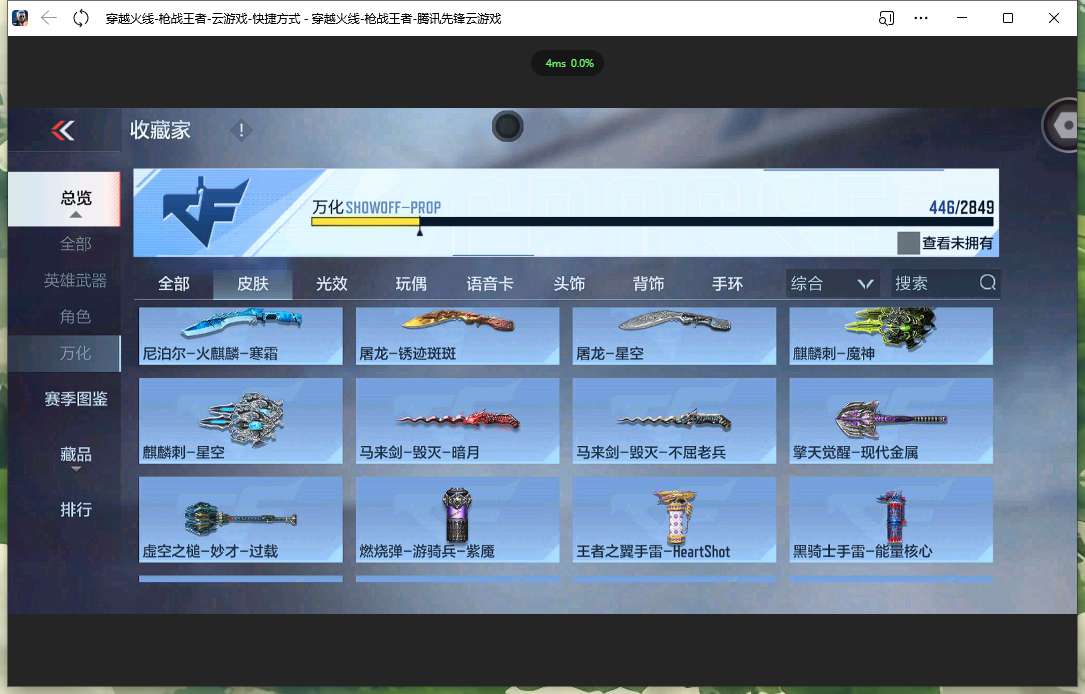Viewport: 1085px width, 694px height.
Task: Switch to the 玩偶 tab
Action: pos(411,284)
